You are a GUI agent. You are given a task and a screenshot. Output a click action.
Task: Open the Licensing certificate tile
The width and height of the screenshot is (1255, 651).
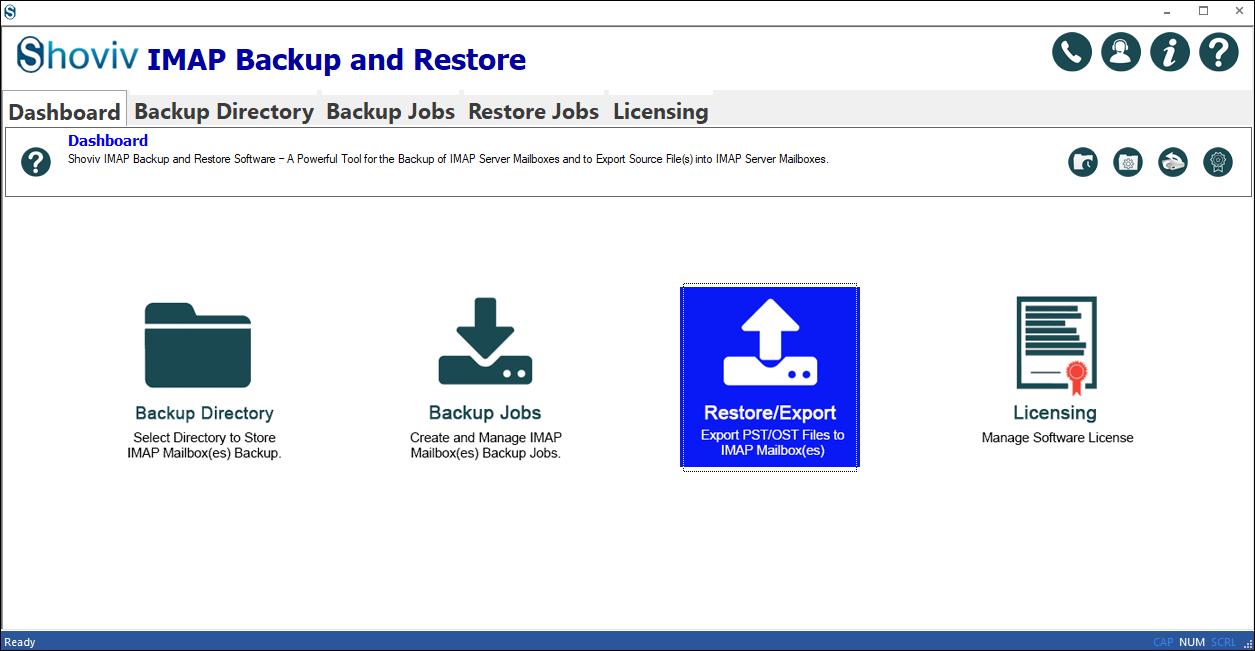[1057, 372]
